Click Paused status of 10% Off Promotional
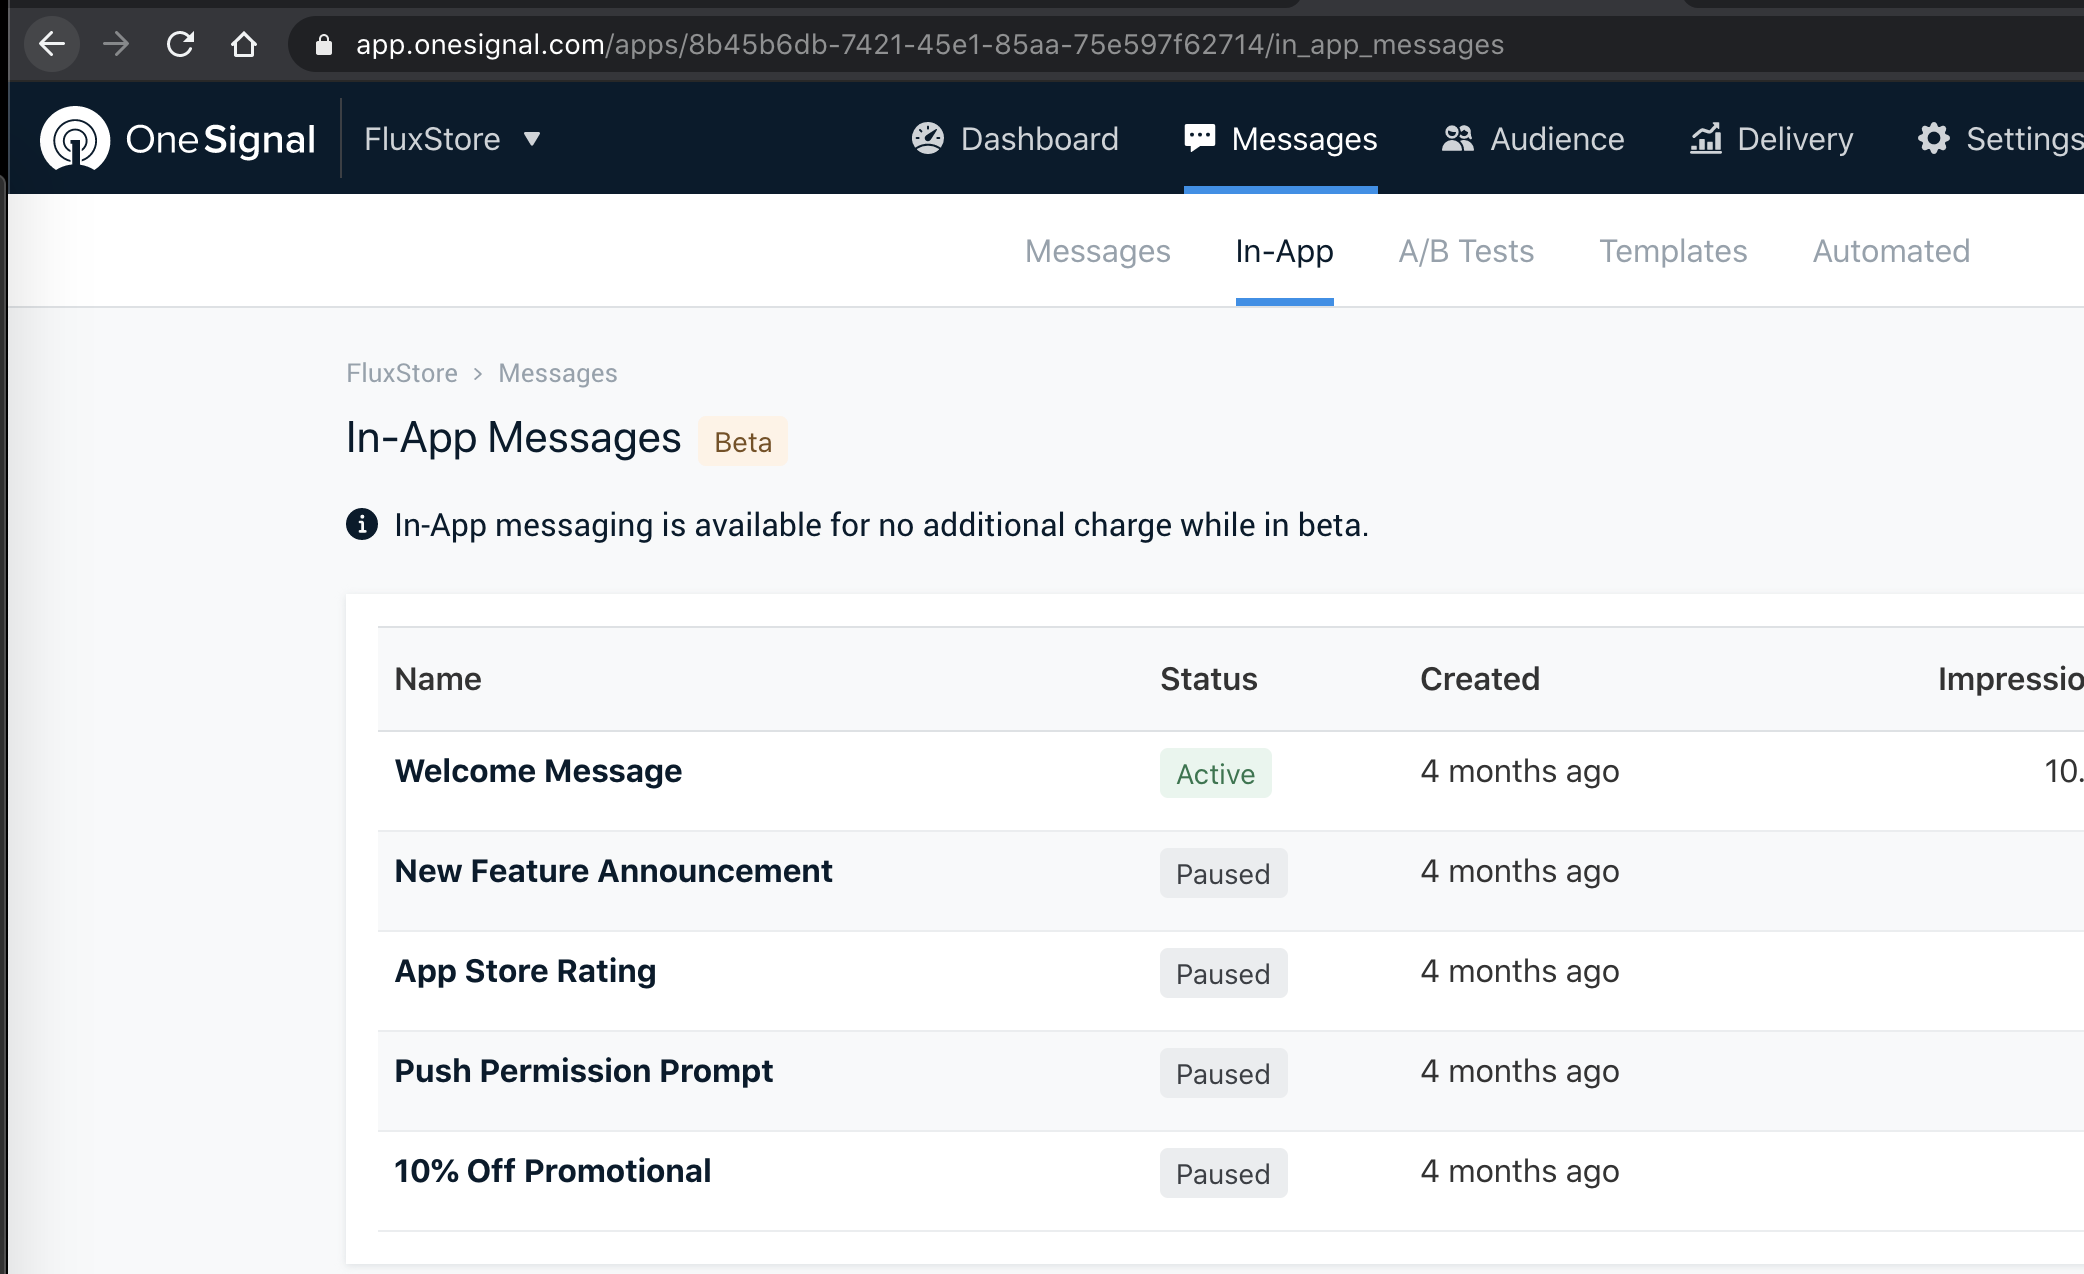This screenshot has height=1274, width=2084. tap(1224, 1173)
